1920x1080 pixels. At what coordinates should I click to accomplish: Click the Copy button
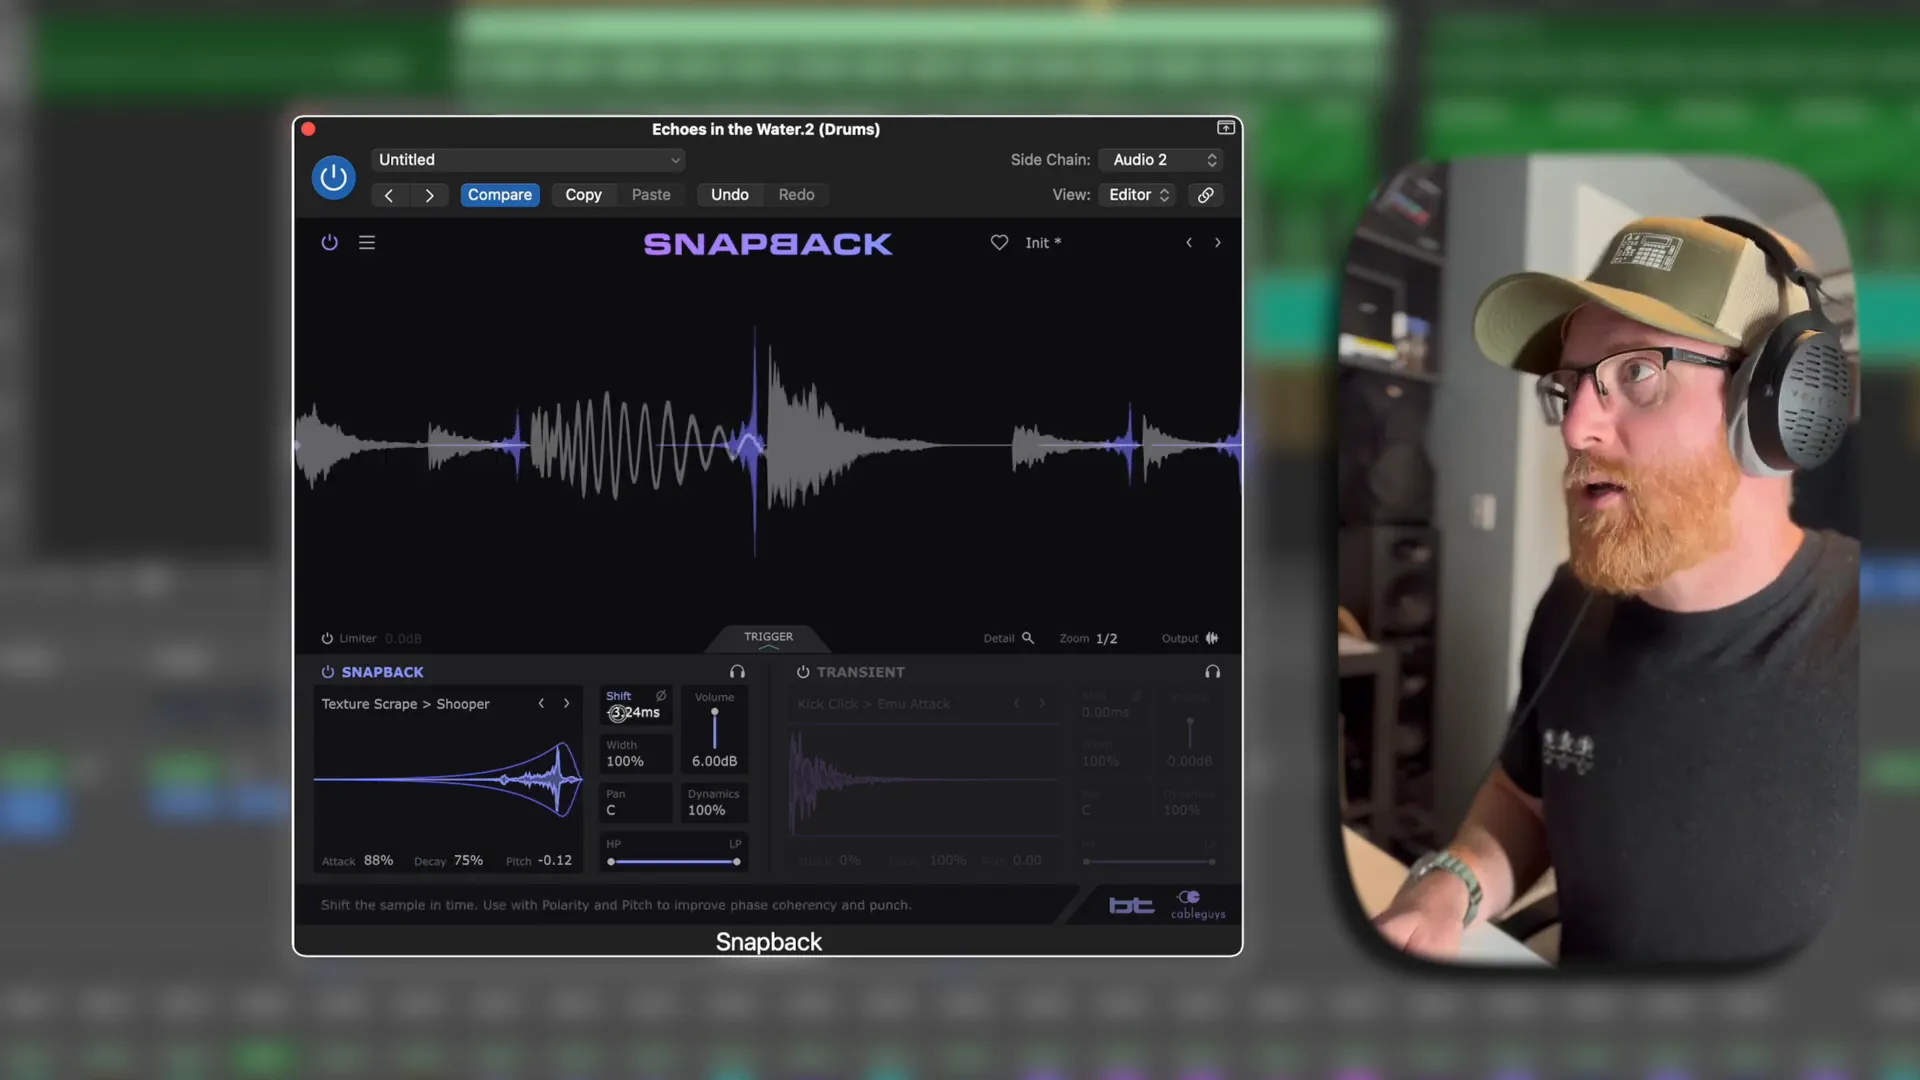(583, 195)
